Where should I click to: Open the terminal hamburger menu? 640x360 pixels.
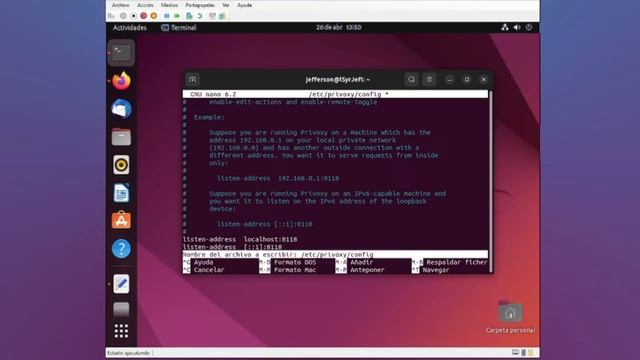click(429, 80)
